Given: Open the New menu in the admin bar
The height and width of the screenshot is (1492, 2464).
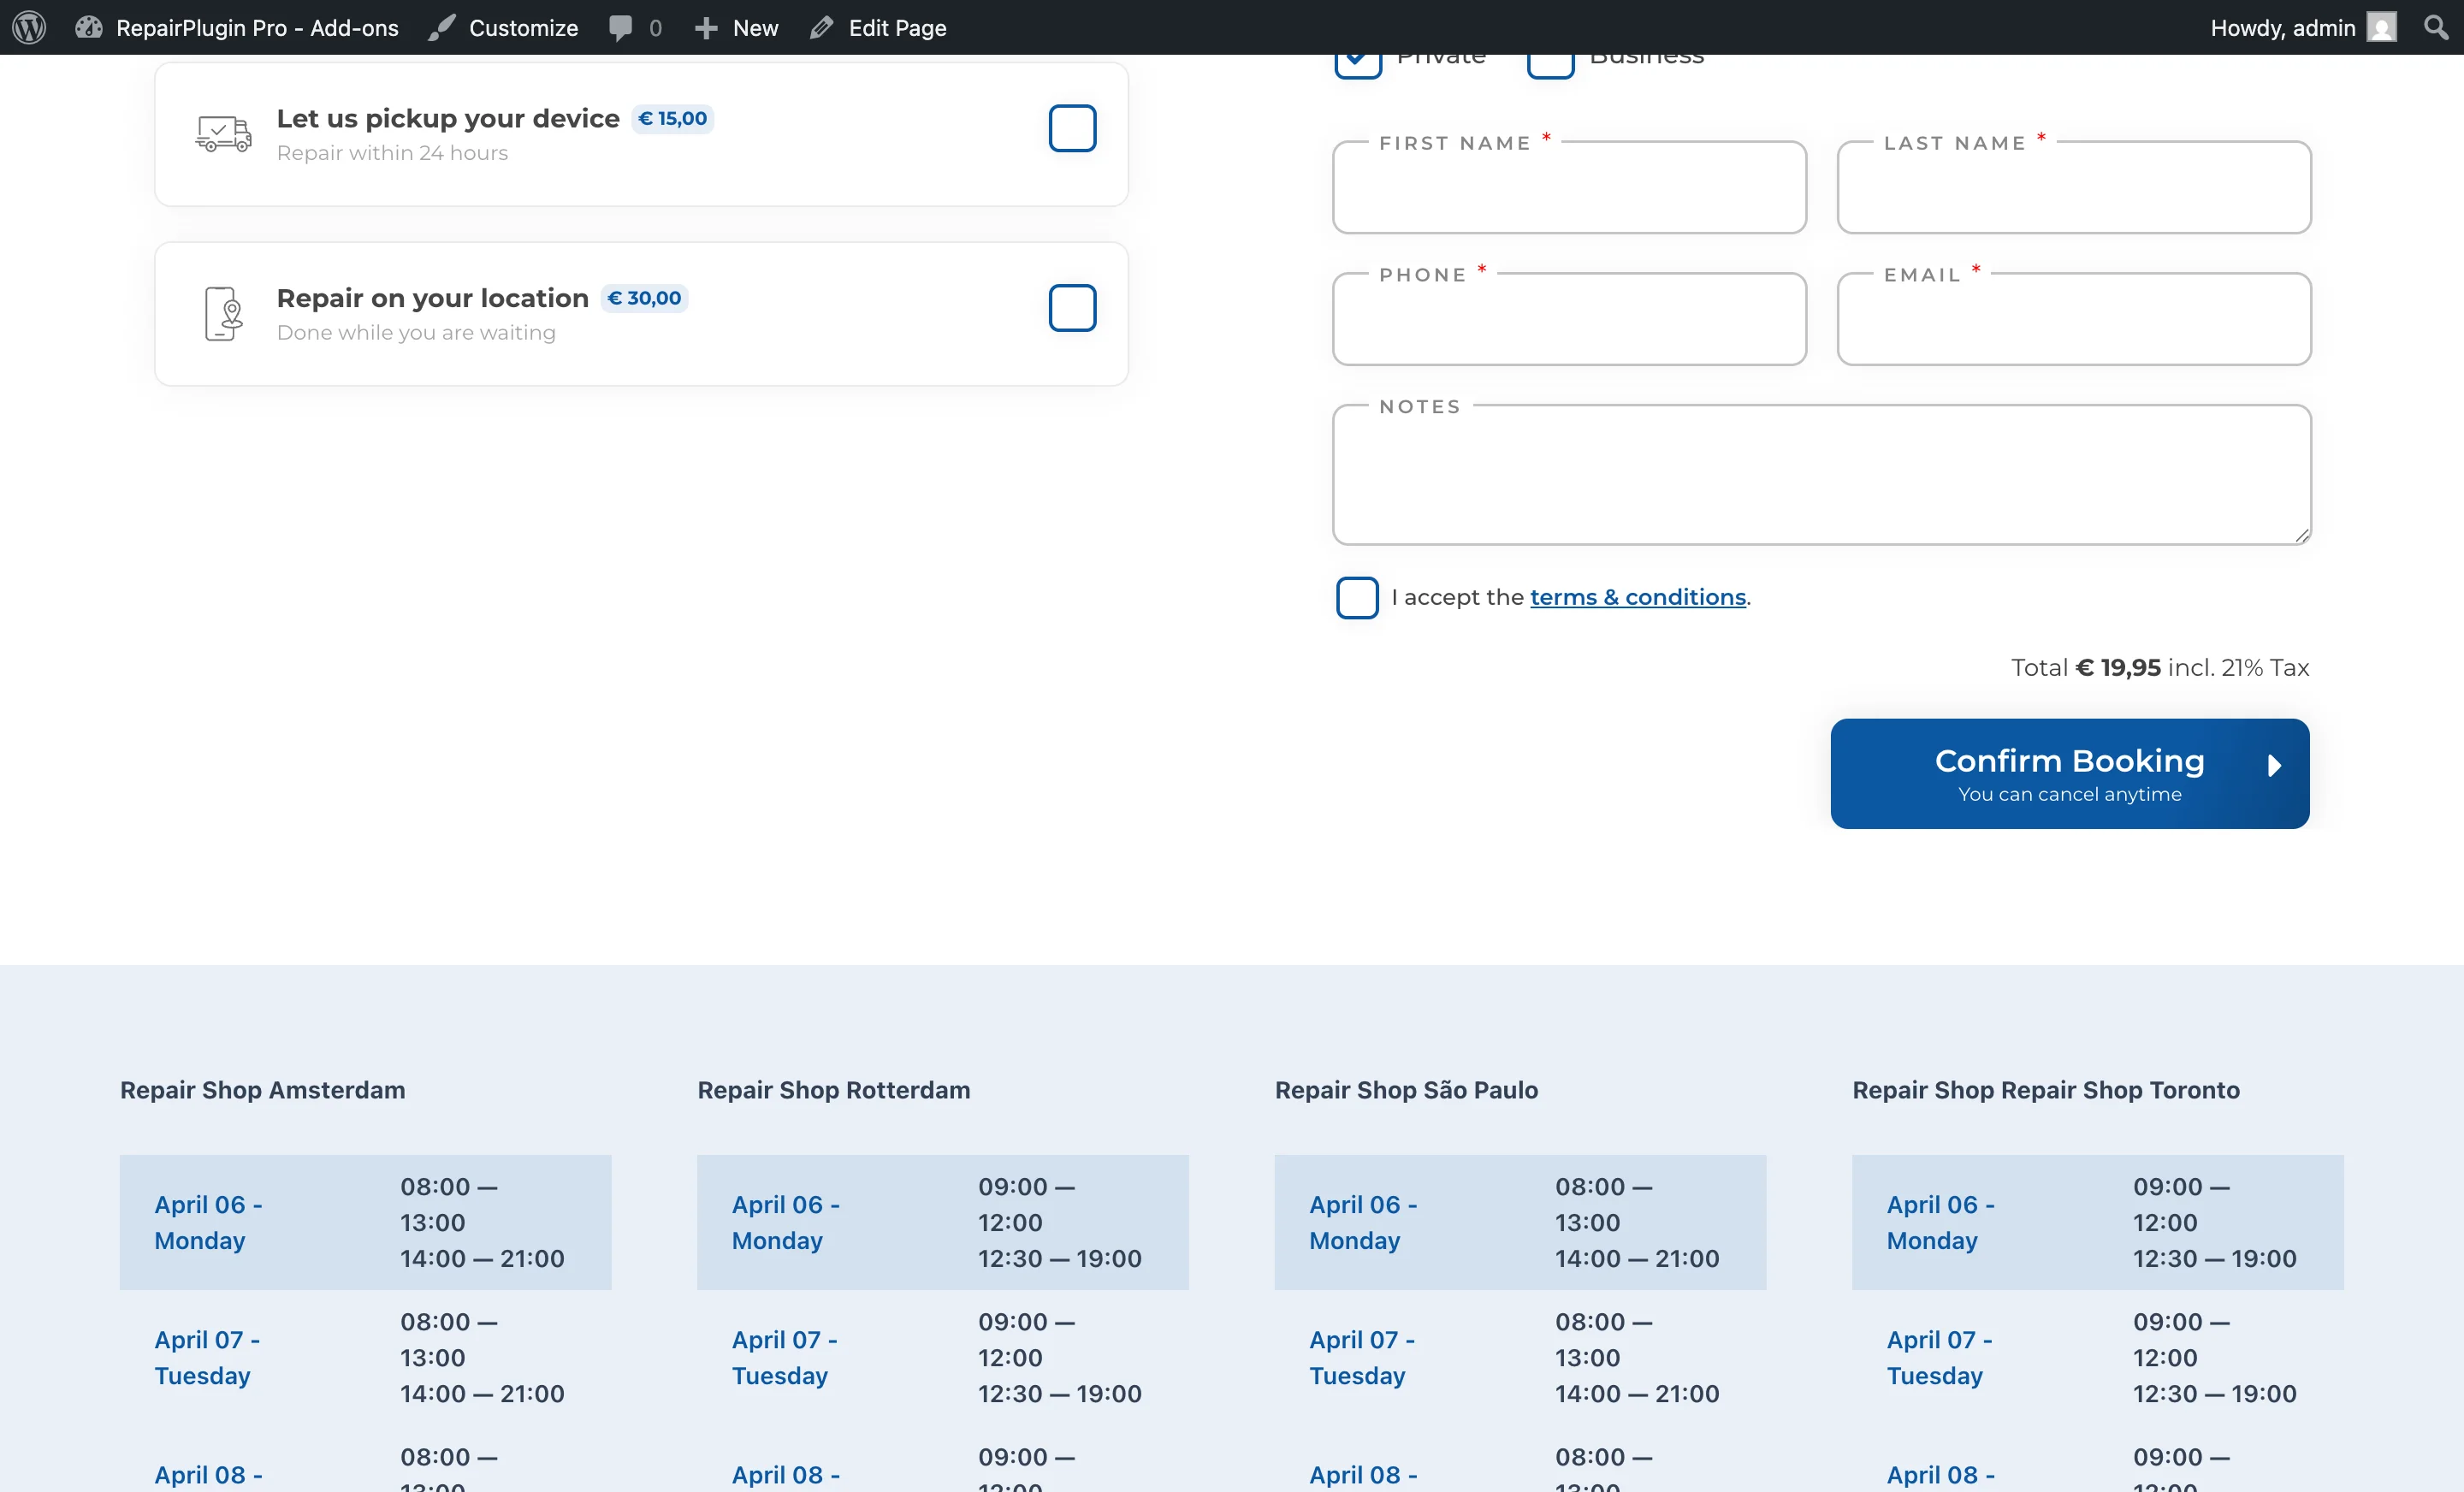Looking at the screenshot, I should (735, 27).
